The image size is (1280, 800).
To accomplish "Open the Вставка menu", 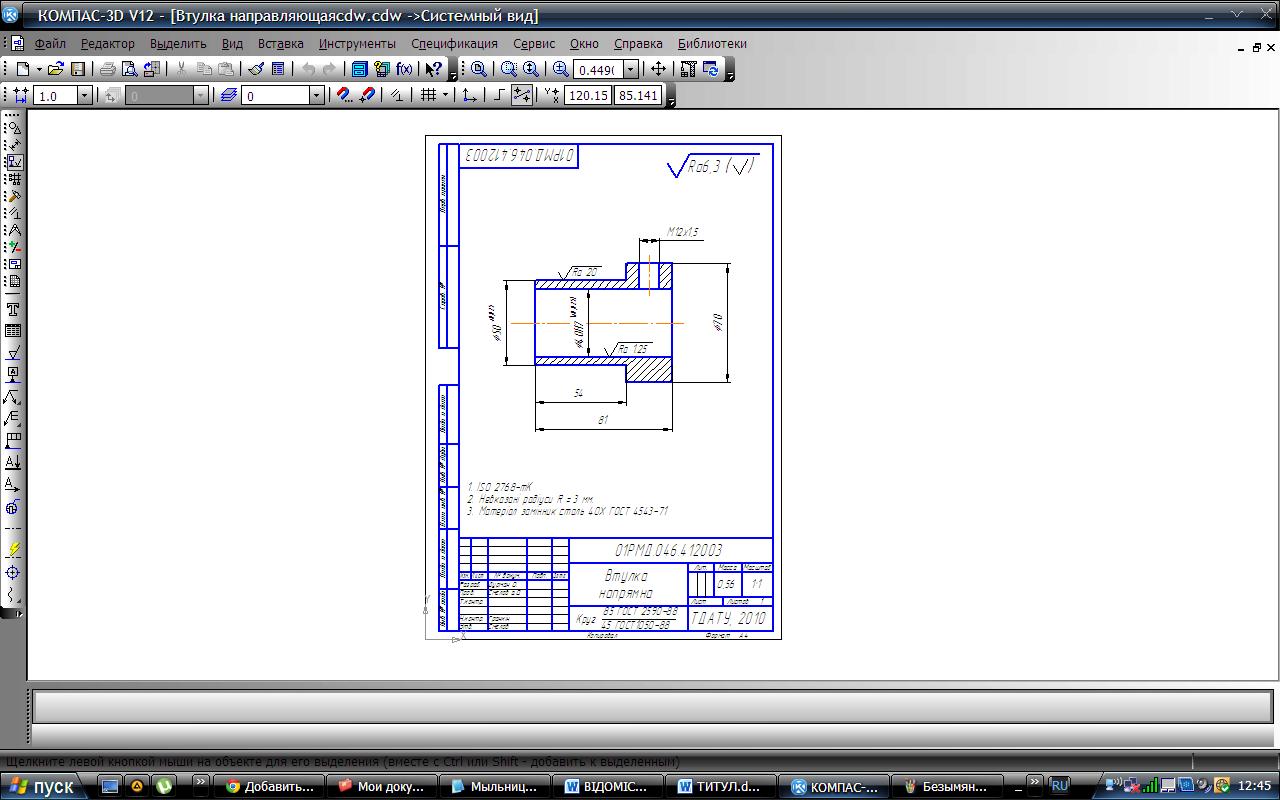I will (281, 44).
